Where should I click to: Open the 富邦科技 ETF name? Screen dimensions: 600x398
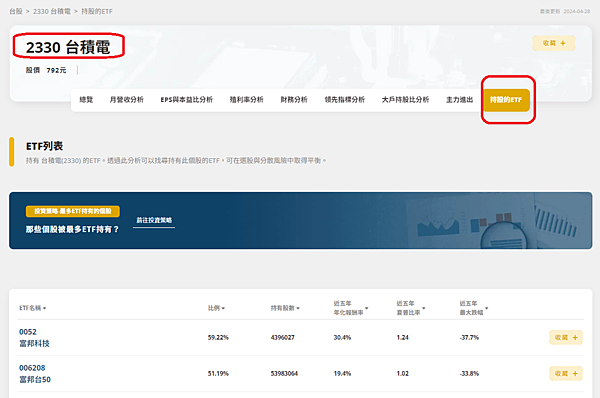[34, 344]
